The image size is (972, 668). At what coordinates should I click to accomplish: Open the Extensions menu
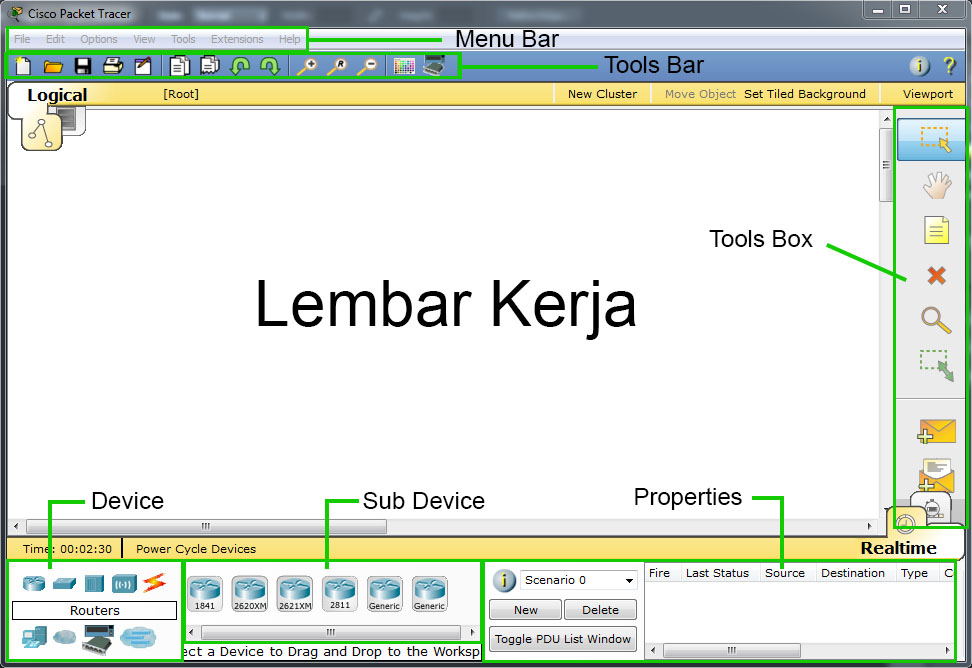pyautogui.click(x=237, y=39)
